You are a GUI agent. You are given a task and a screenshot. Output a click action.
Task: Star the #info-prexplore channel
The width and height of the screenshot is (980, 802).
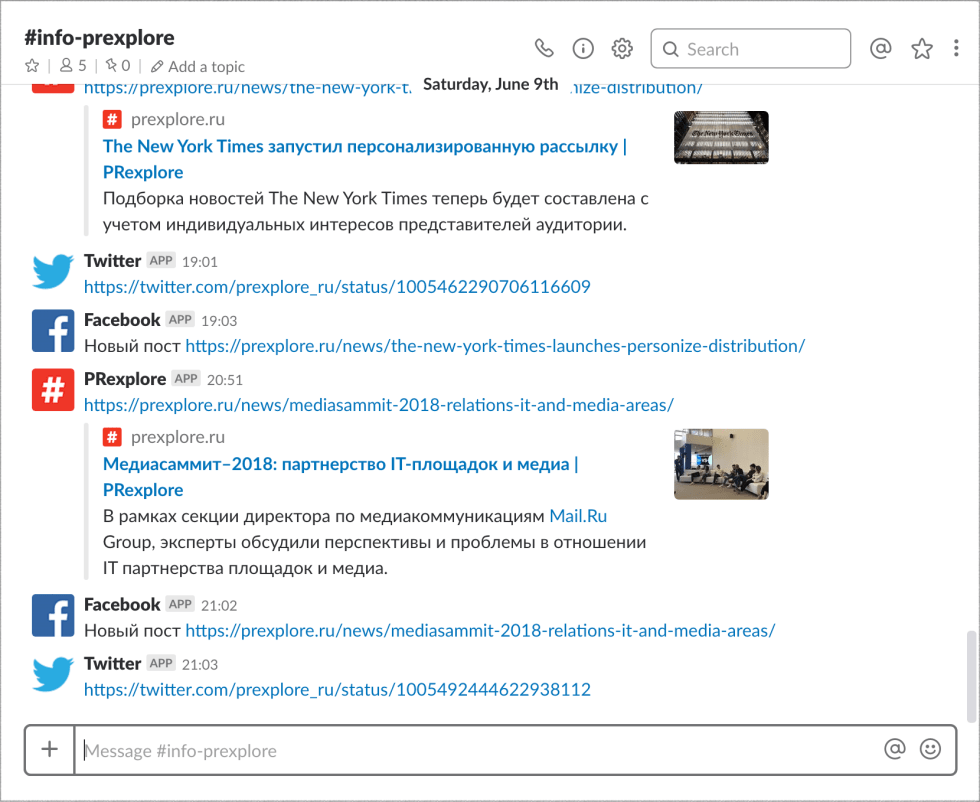coord(32,66)
